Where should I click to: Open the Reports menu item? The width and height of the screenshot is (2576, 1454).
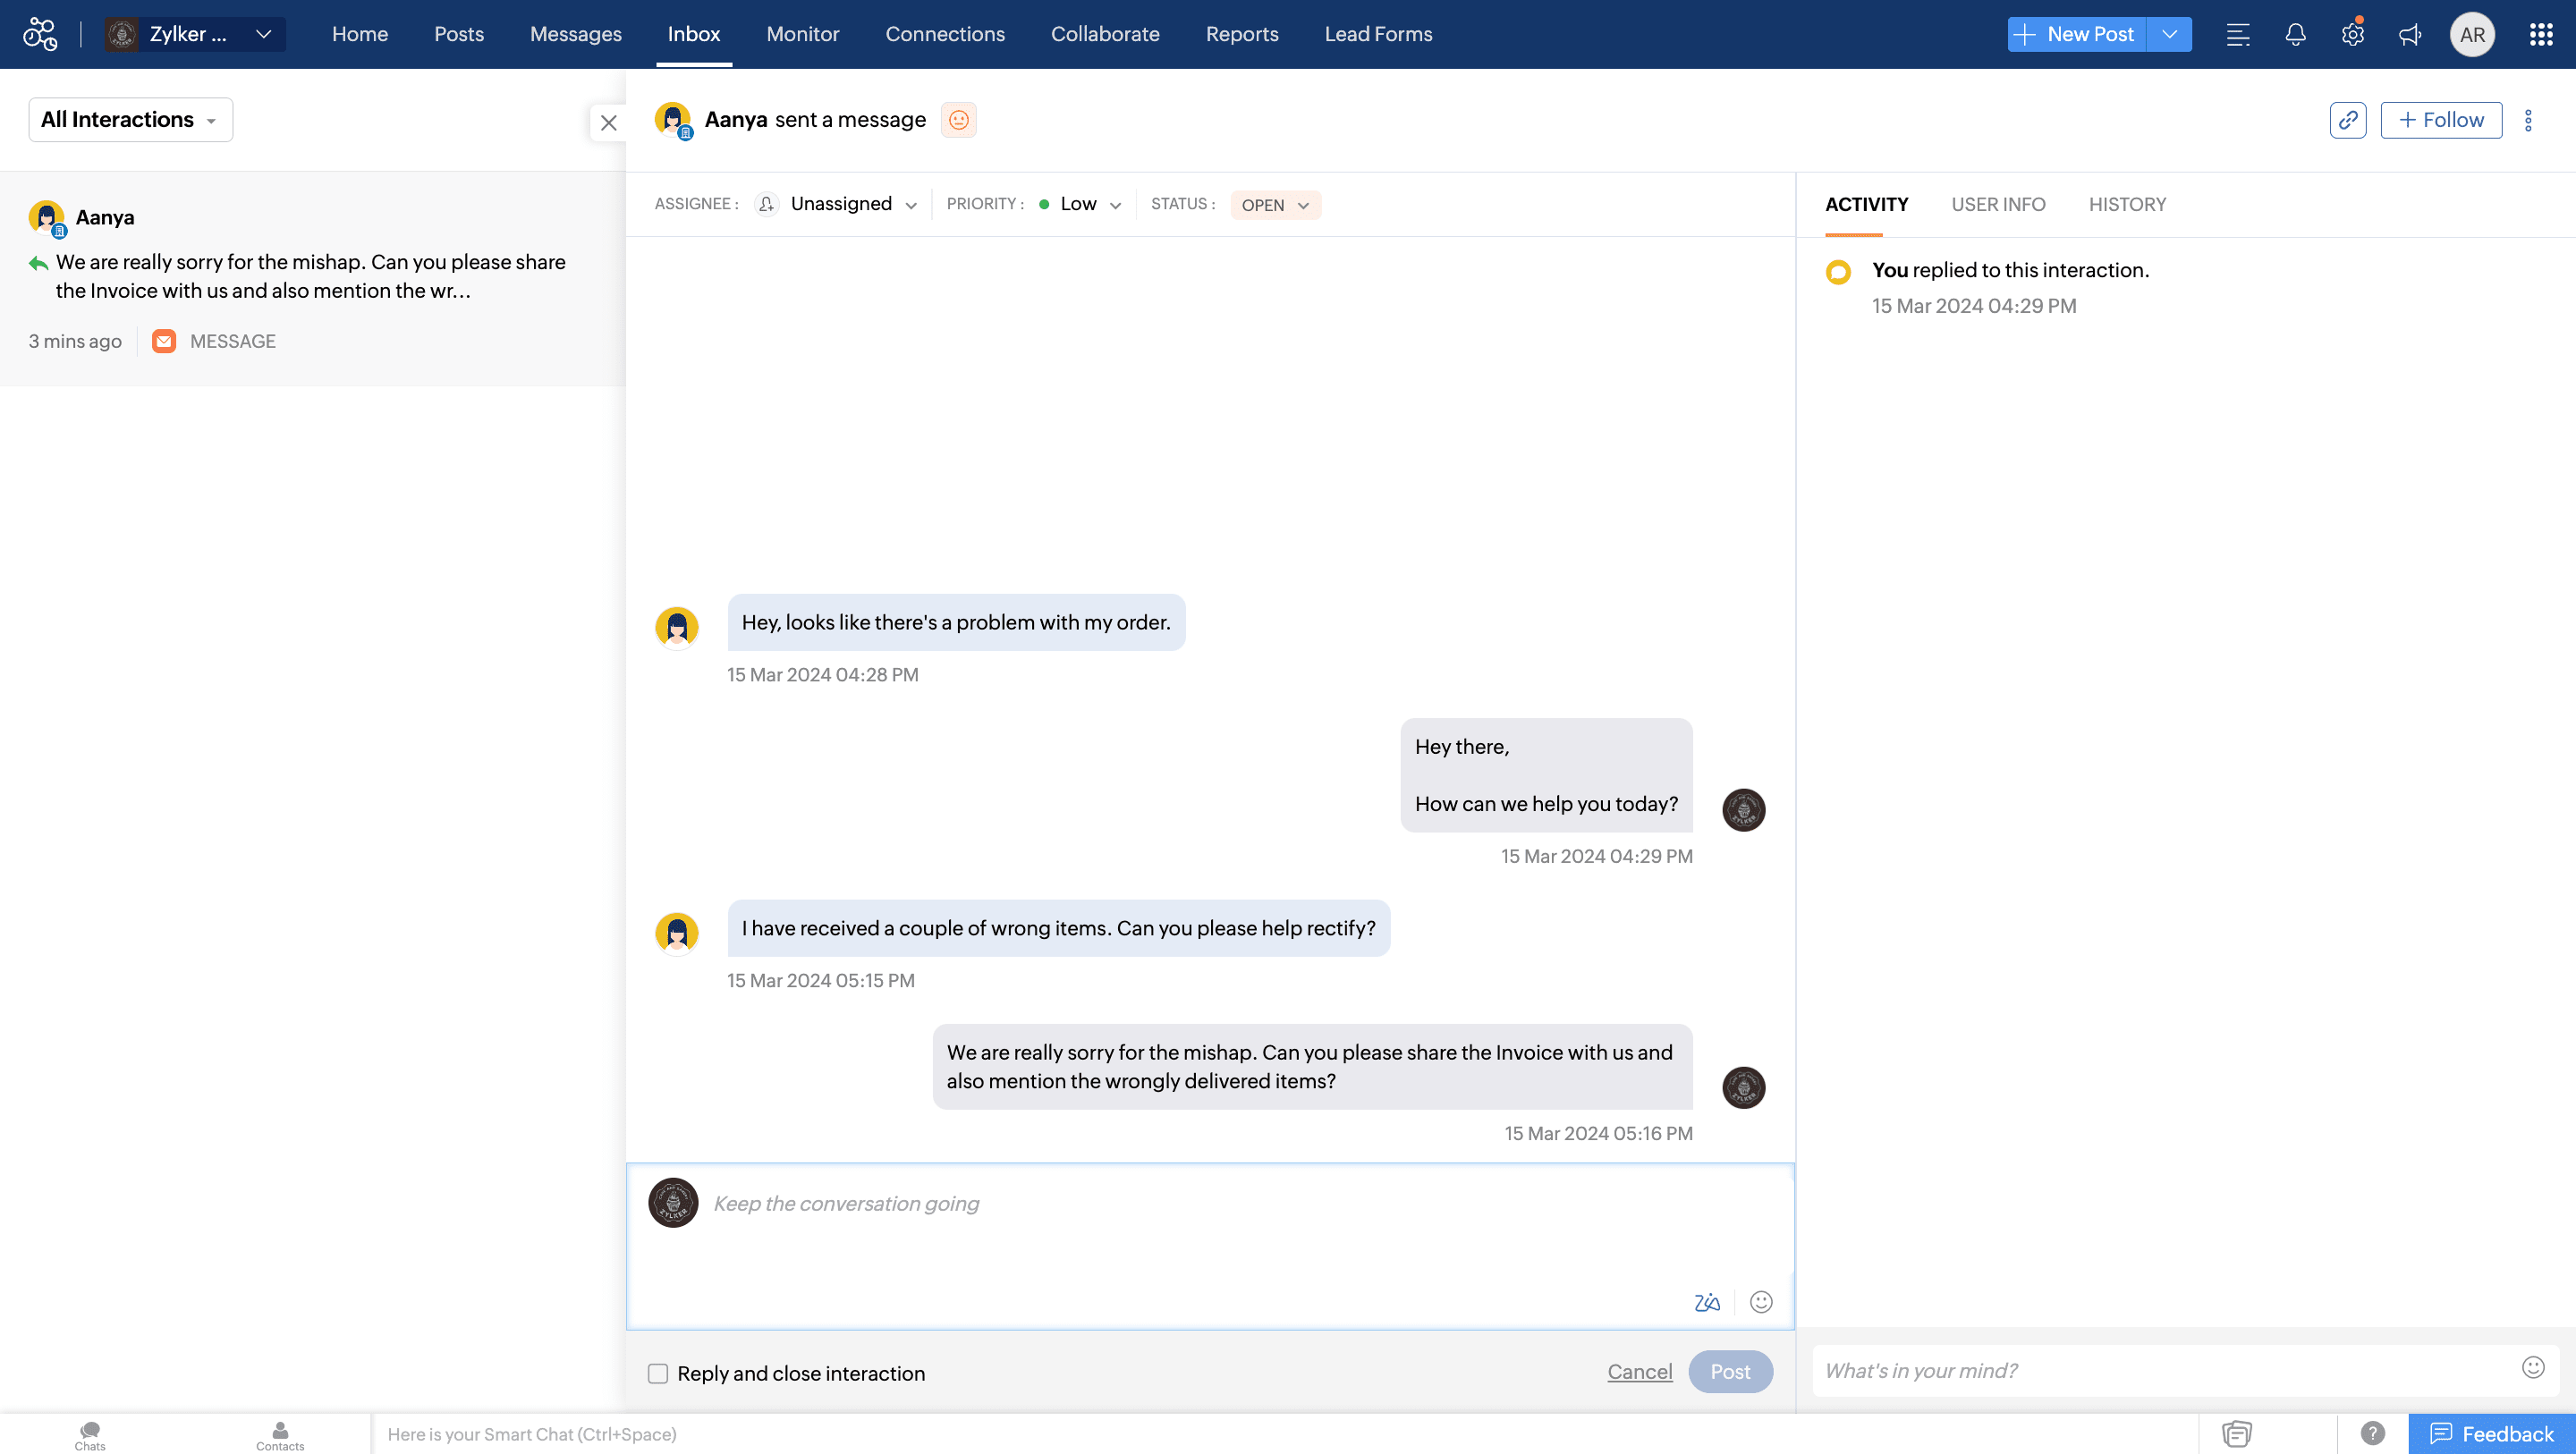(x=1241, y=34)
